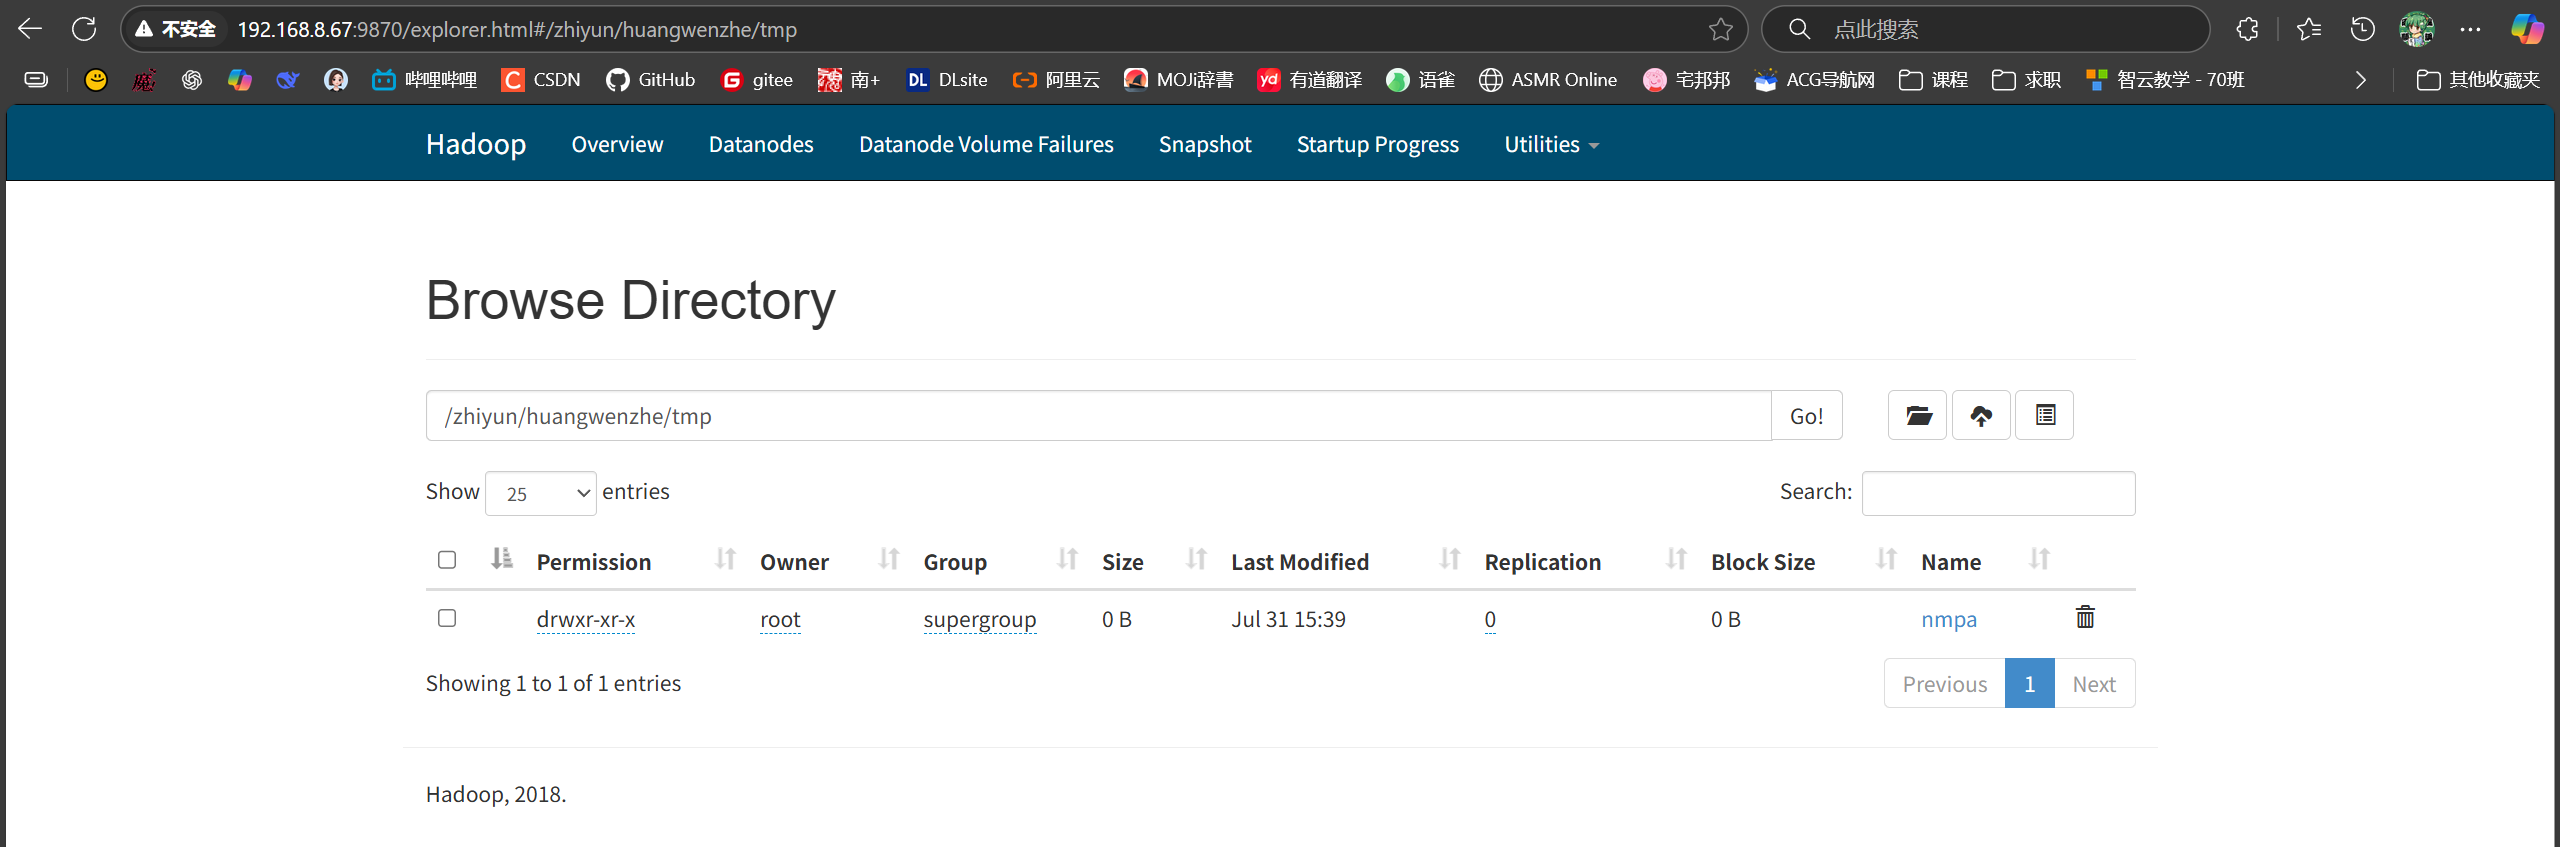Delete the nmpa entry with the trash icon
The image size is (2560, 847).
[x=2085, y=617]
